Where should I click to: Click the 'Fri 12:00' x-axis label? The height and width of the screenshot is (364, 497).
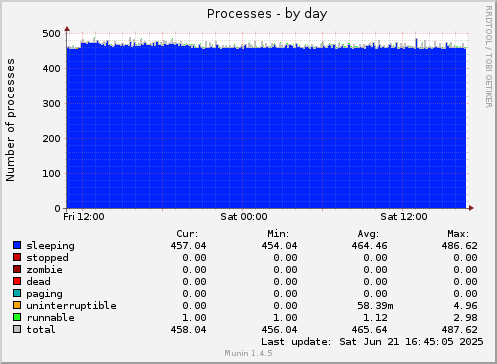(x=84, y=217)
